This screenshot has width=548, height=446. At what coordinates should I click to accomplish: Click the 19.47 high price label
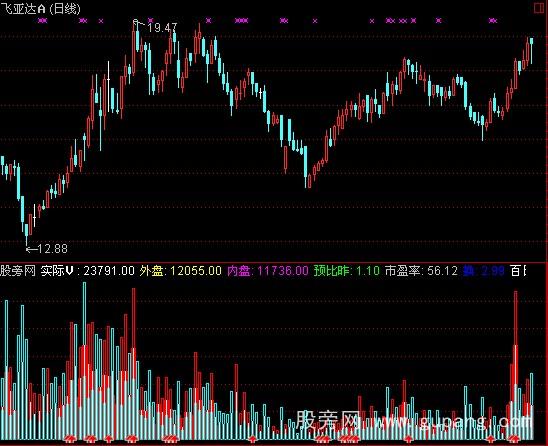(x=162, y=28)
